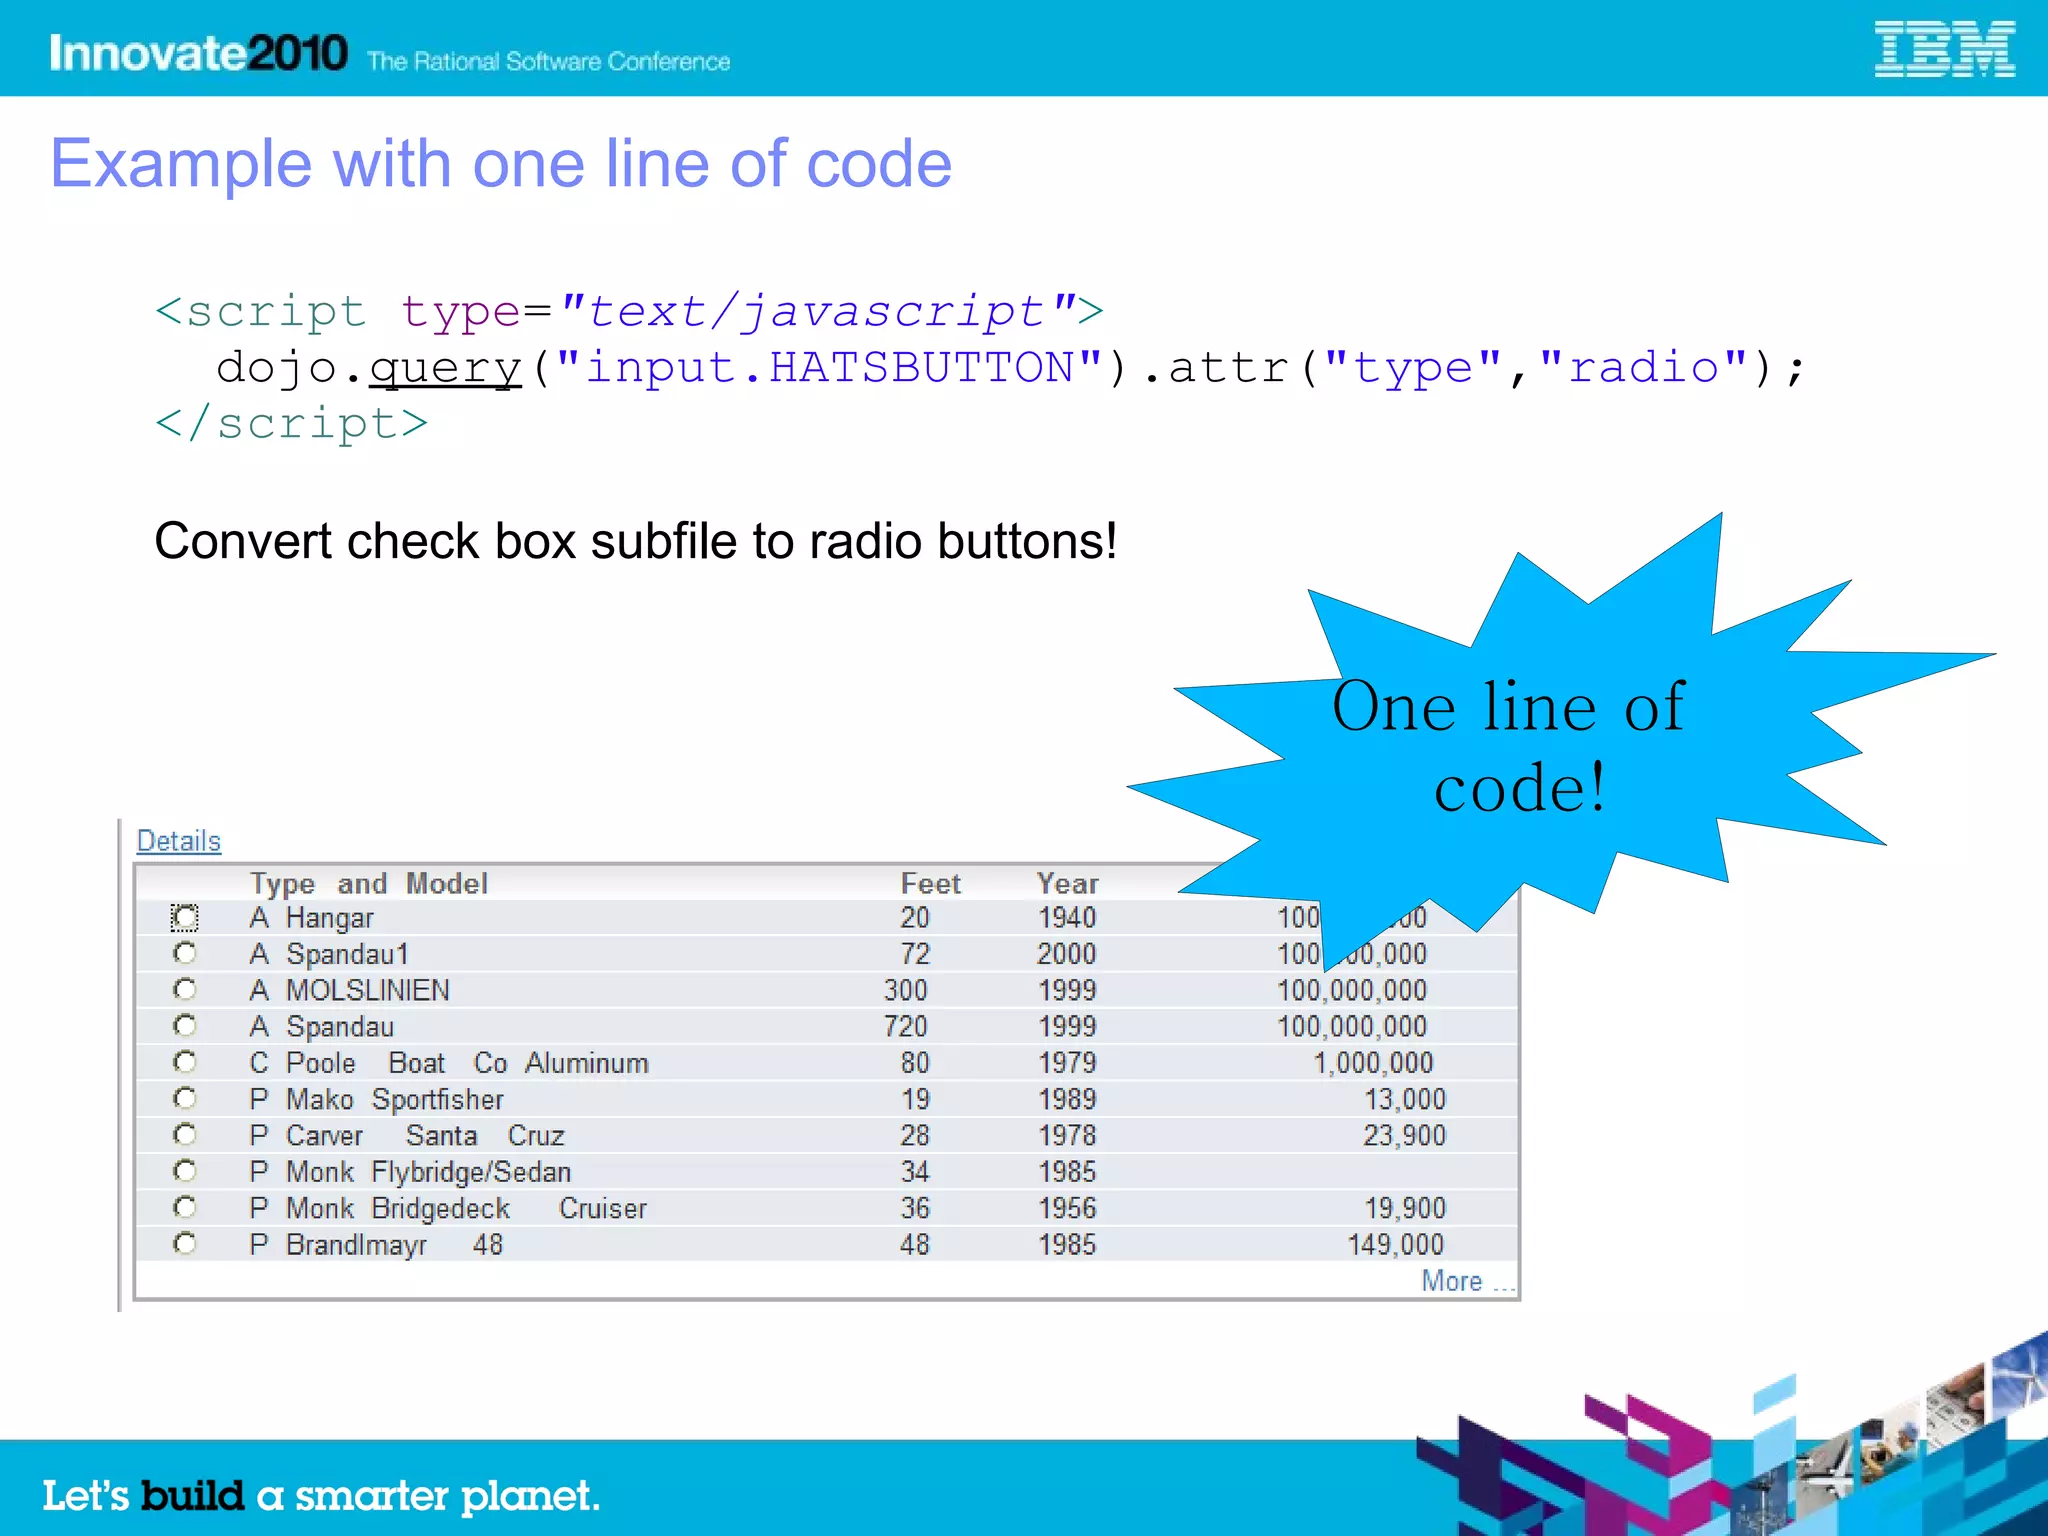Click the 'P Brandlmayr 48' model text

[x=376, y=1245]
